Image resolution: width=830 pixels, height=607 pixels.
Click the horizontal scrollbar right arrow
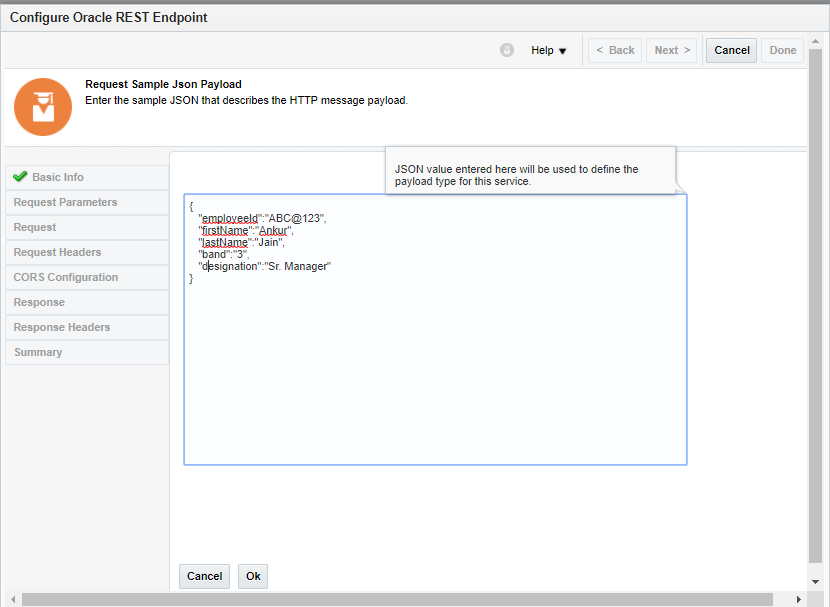799,599
